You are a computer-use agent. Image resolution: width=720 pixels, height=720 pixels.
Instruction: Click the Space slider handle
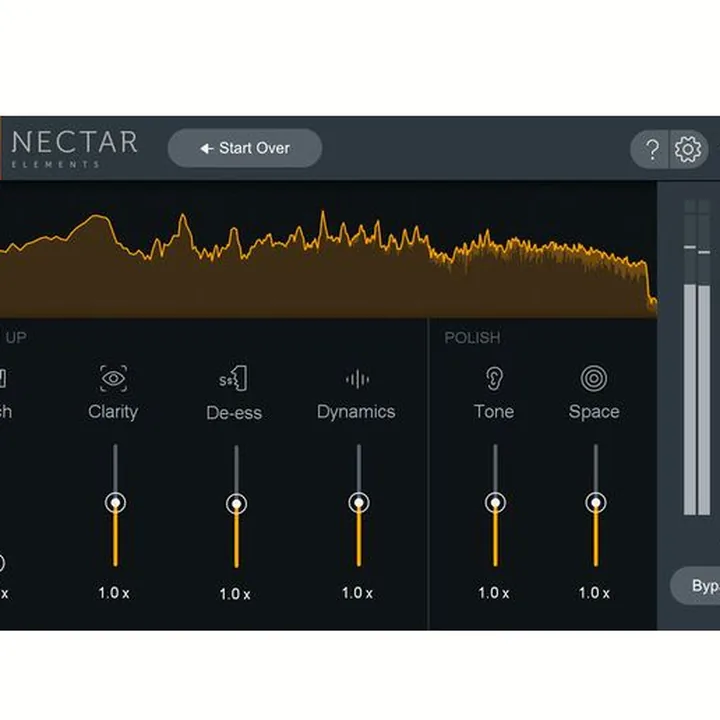coord(596,503)
